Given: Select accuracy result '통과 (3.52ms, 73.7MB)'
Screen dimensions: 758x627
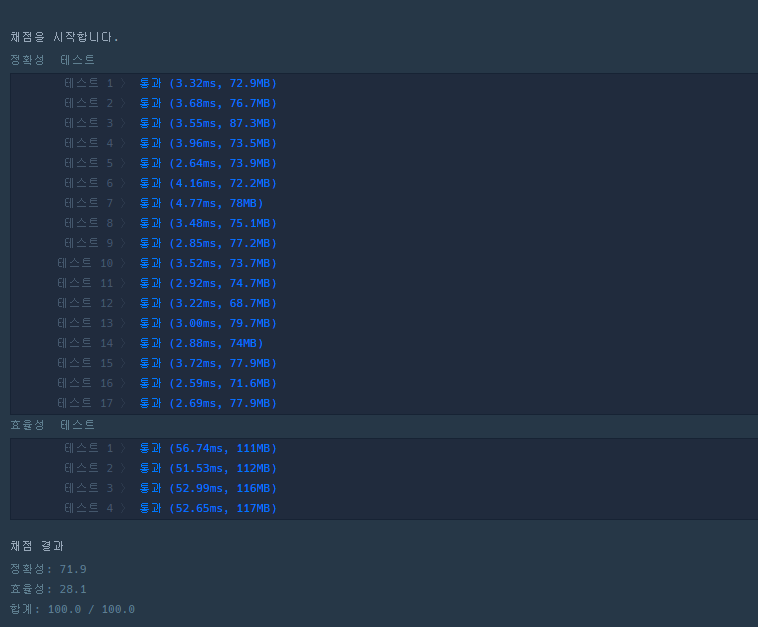Looking at the screenshot, I should coord(208,263).
